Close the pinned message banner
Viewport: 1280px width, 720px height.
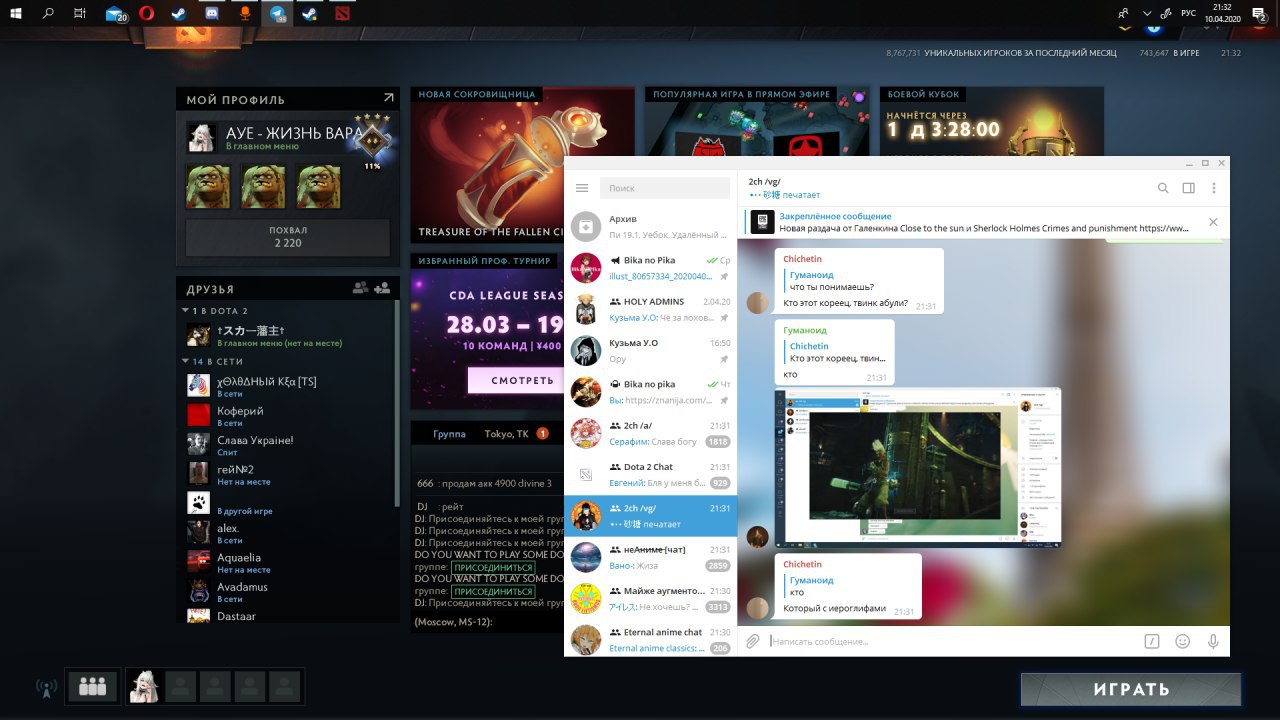coord(1213,222)
